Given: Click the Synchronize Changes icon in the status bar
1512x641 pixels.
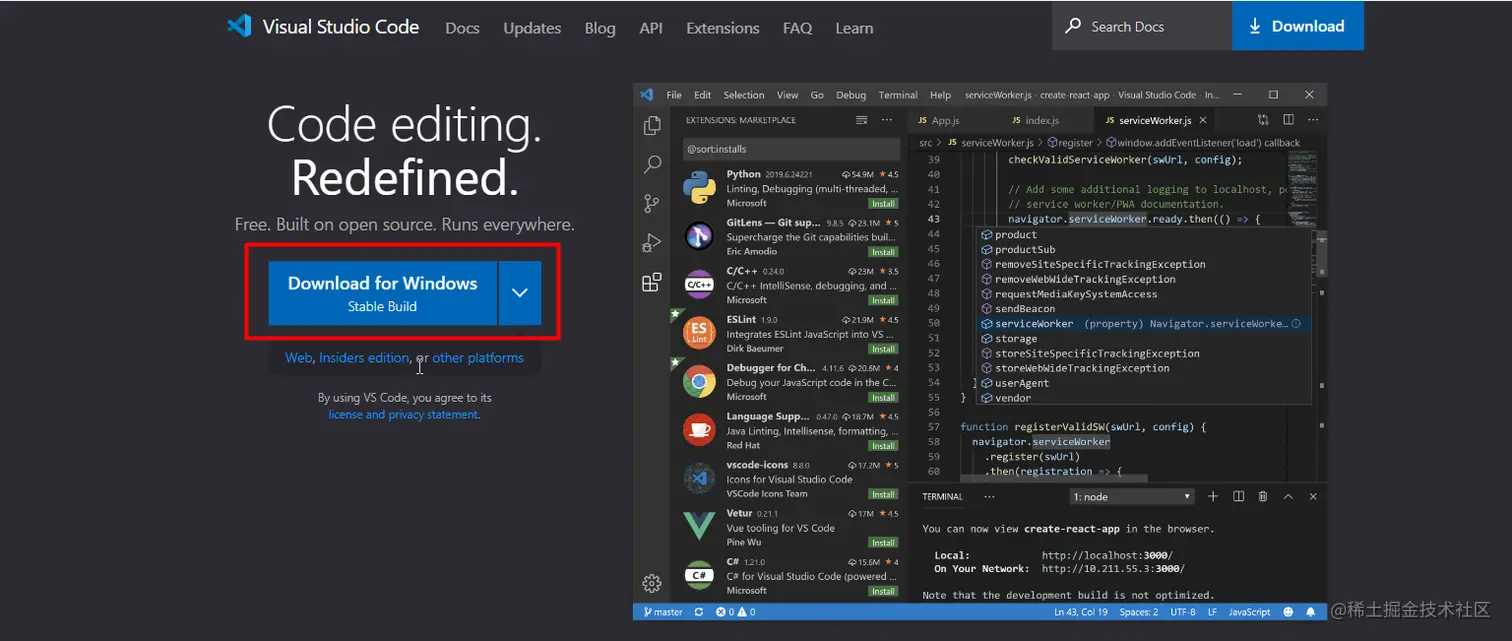Looking at the screenshot, I should (x=699, y=612).
